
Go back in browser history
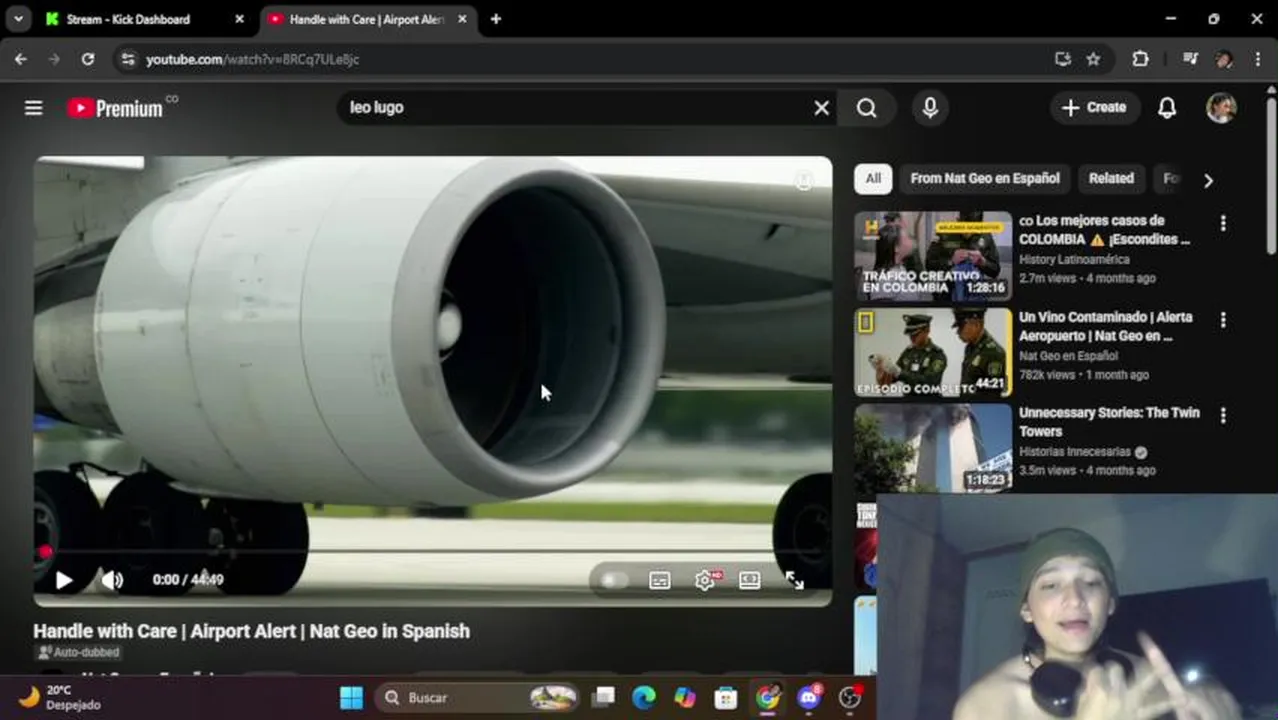tap(21, 60)
